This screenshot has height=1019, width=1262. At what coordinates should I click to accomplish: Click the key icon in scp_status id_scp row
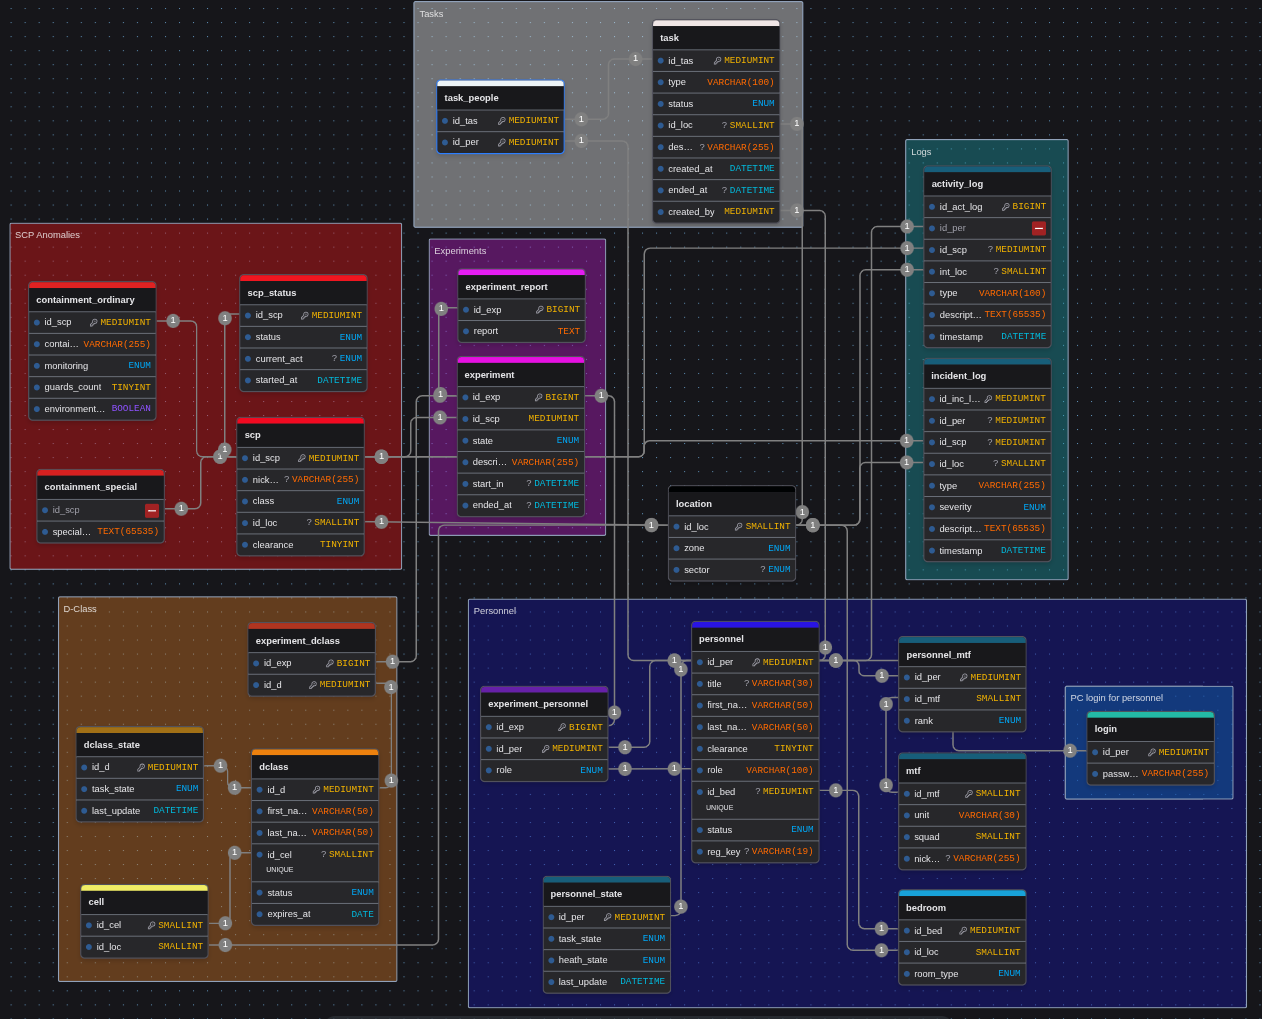click(x=304, y=316)
